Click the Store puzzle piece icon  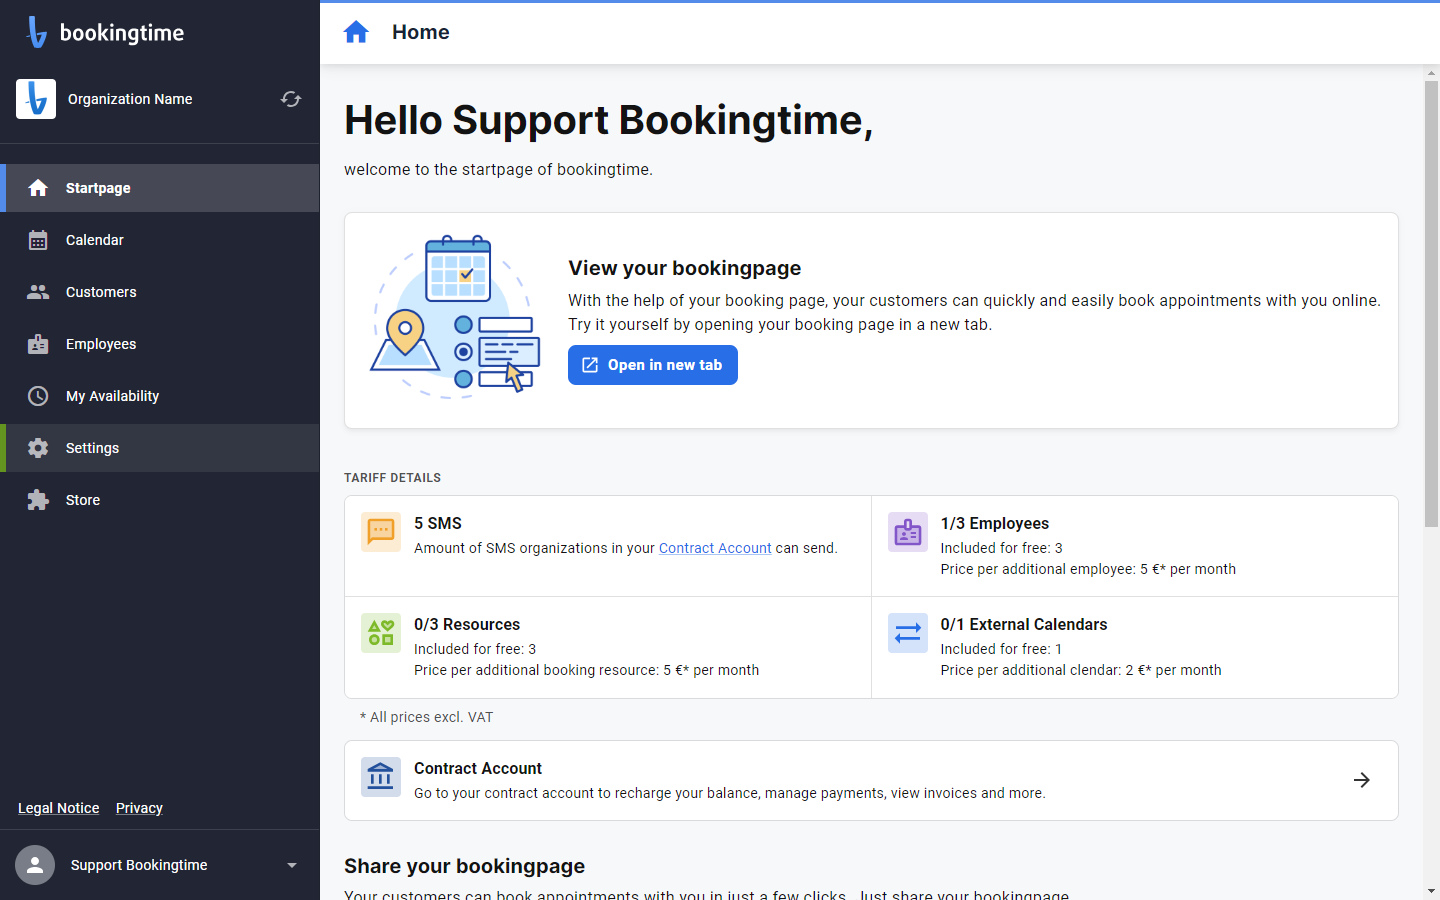[38, 500]
